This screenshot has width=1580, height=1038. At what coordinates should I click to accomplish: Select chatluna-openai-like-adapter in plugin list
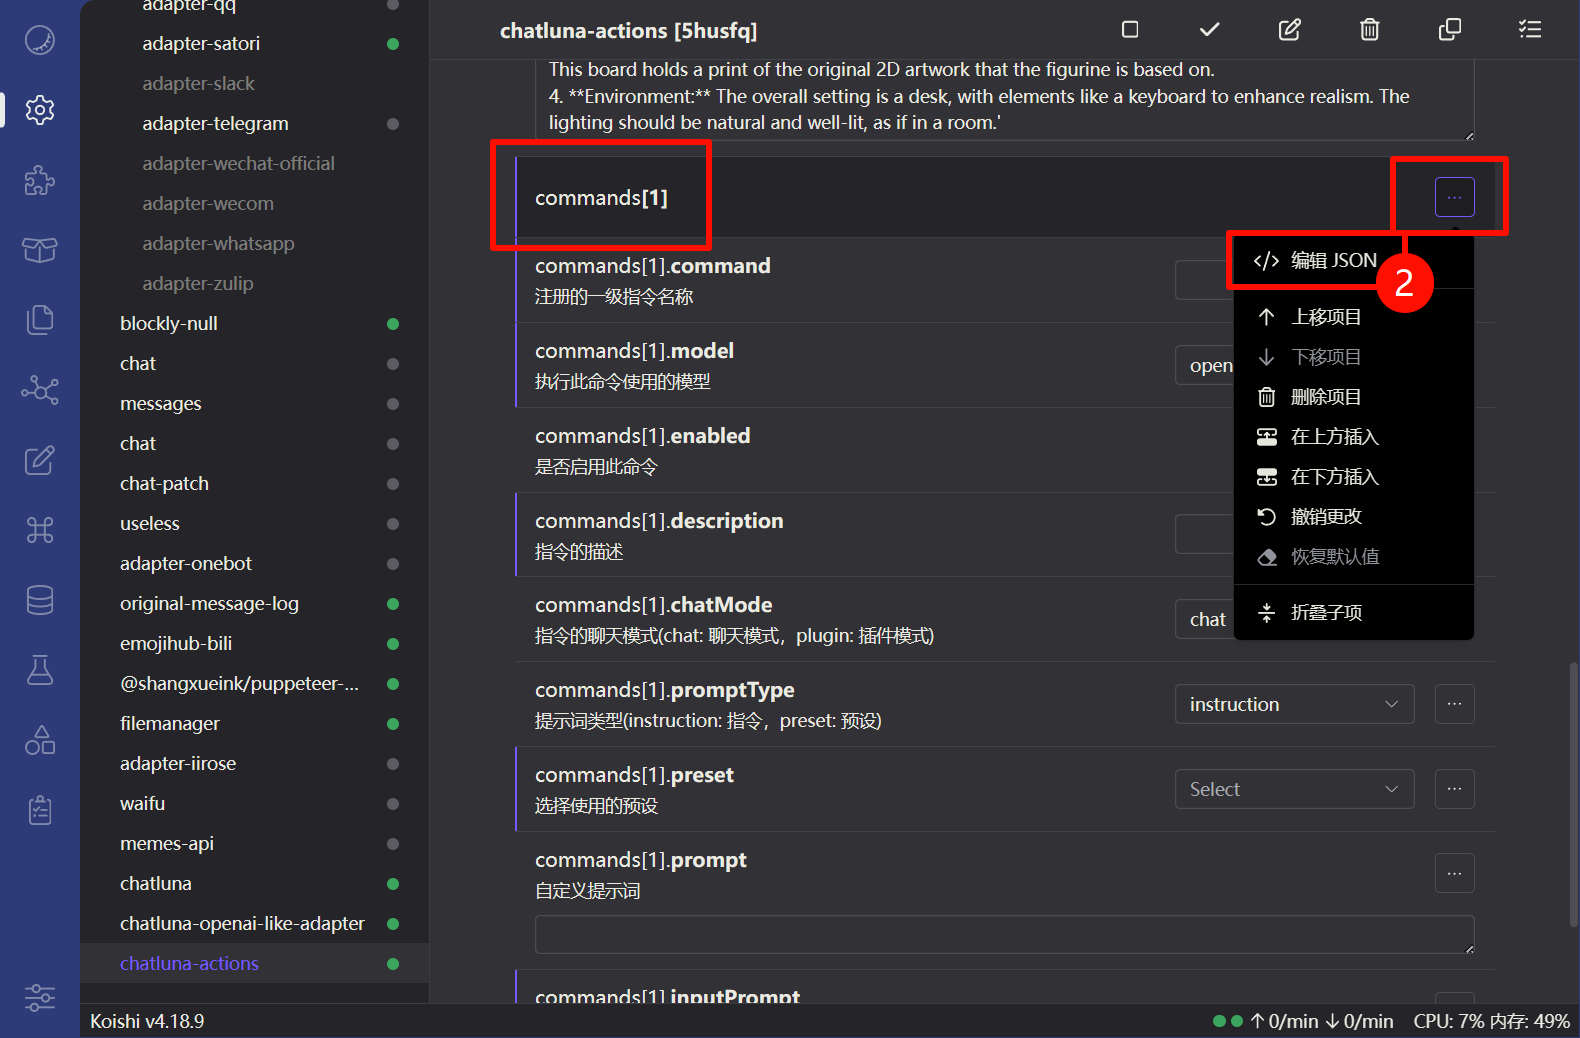click(x=242, y=924)
